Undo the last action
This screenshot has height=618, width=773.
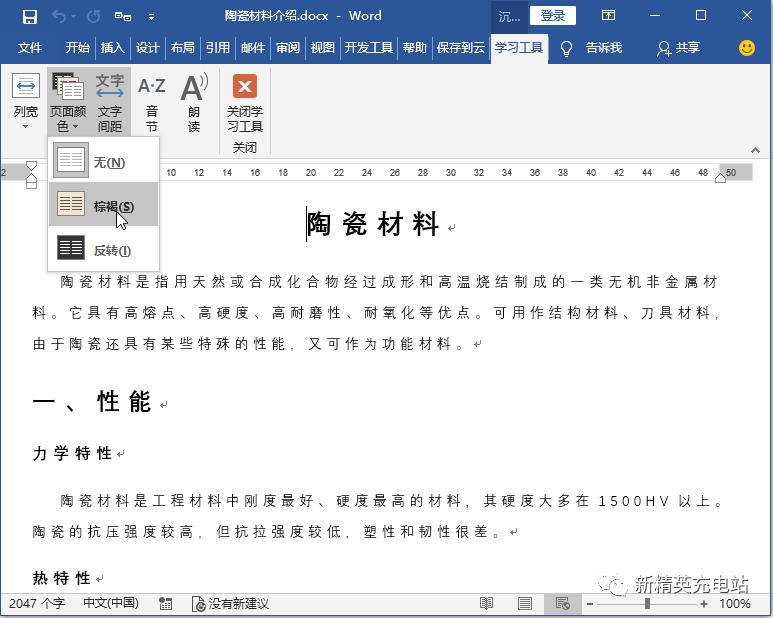coord(60,17)
